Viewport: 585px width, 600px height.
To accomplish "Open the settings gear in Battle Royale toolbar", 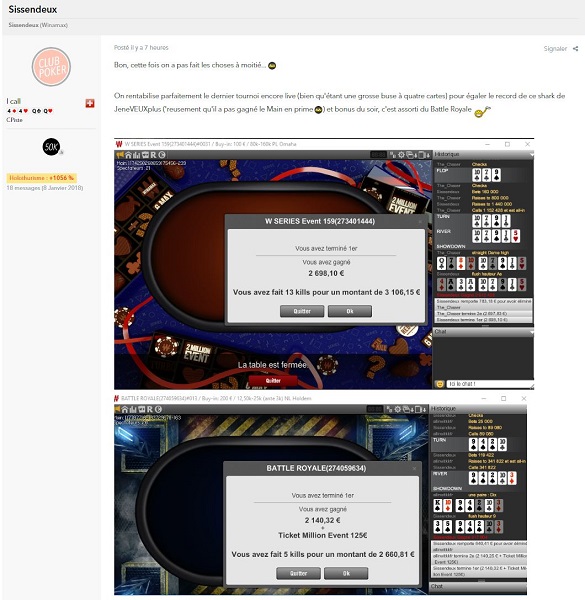I will pyautogui.click(x=398, y=409).
